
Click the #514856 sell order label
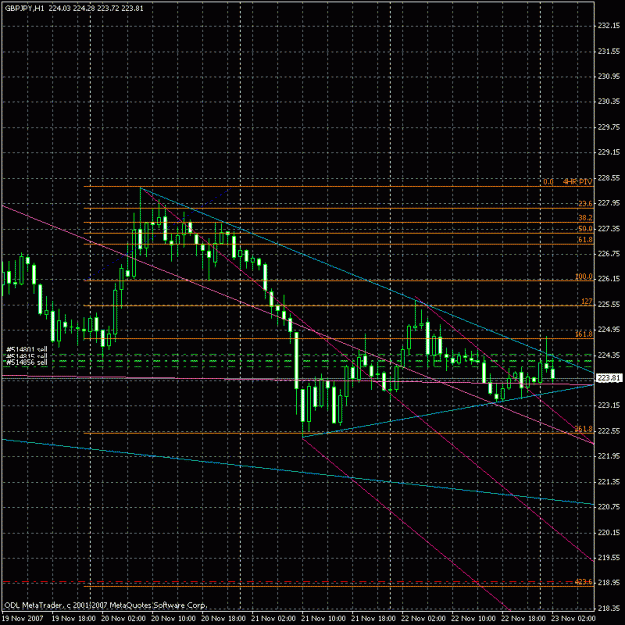point(27,362)
